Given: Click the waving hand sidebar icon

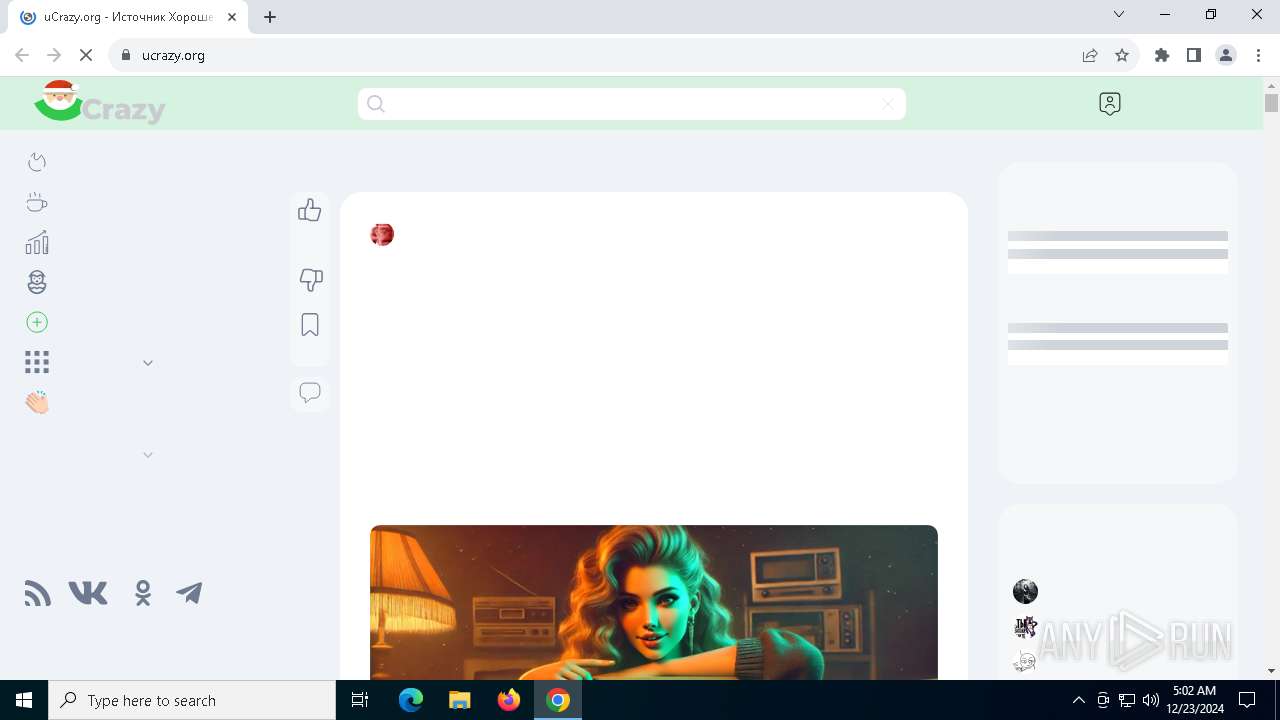Looking at the screenshot, I should coord(37,403).
